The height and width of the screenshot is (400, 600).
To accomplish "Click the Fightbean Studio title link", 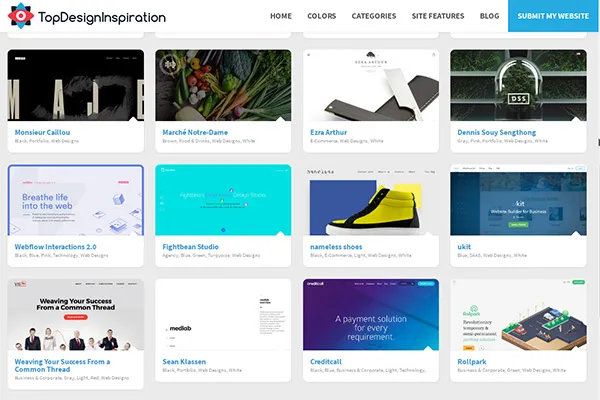I will pyautogui.click(x=192, y=247).
